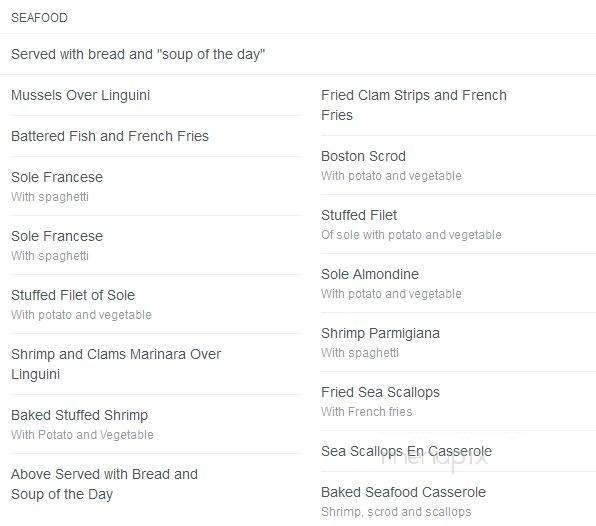This screenshot has height=526, width=596.
Task: Choose Baked Seafood Casserole item
Action: pos(403,492)
